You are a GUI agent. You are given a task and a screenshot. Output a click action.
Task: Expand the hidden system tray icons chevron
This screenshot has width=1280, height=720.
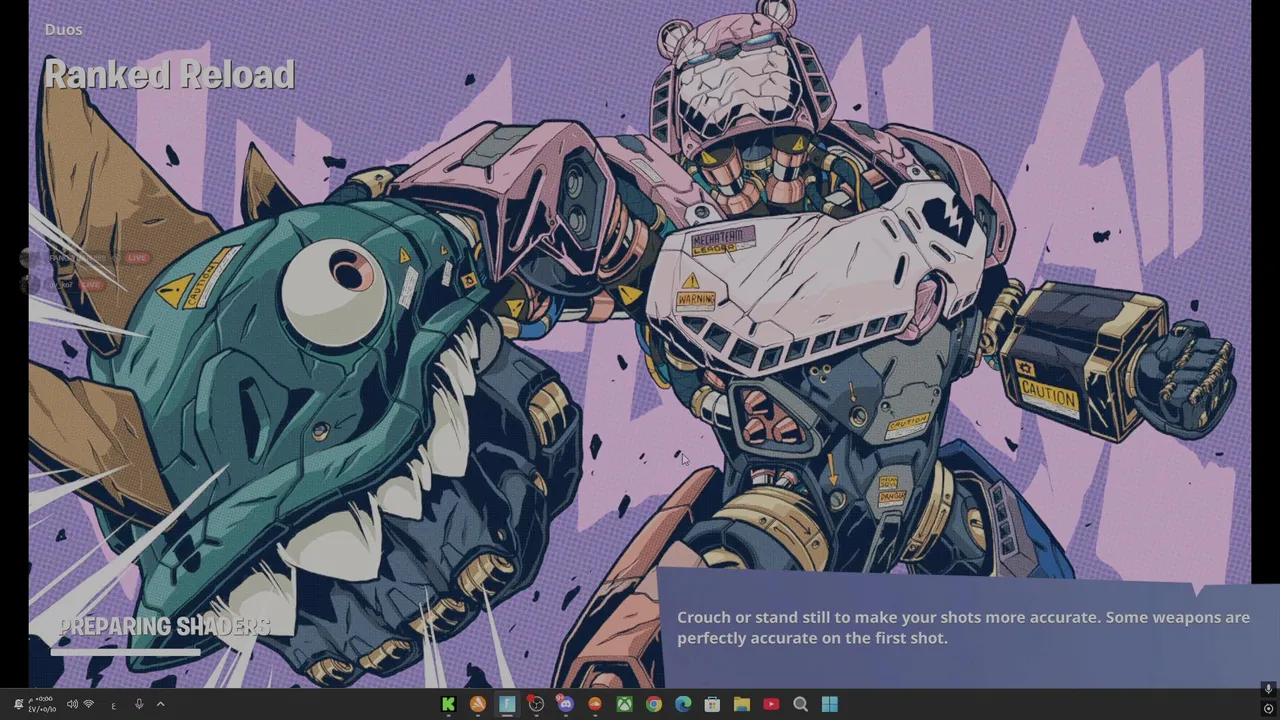click(160, 704)
